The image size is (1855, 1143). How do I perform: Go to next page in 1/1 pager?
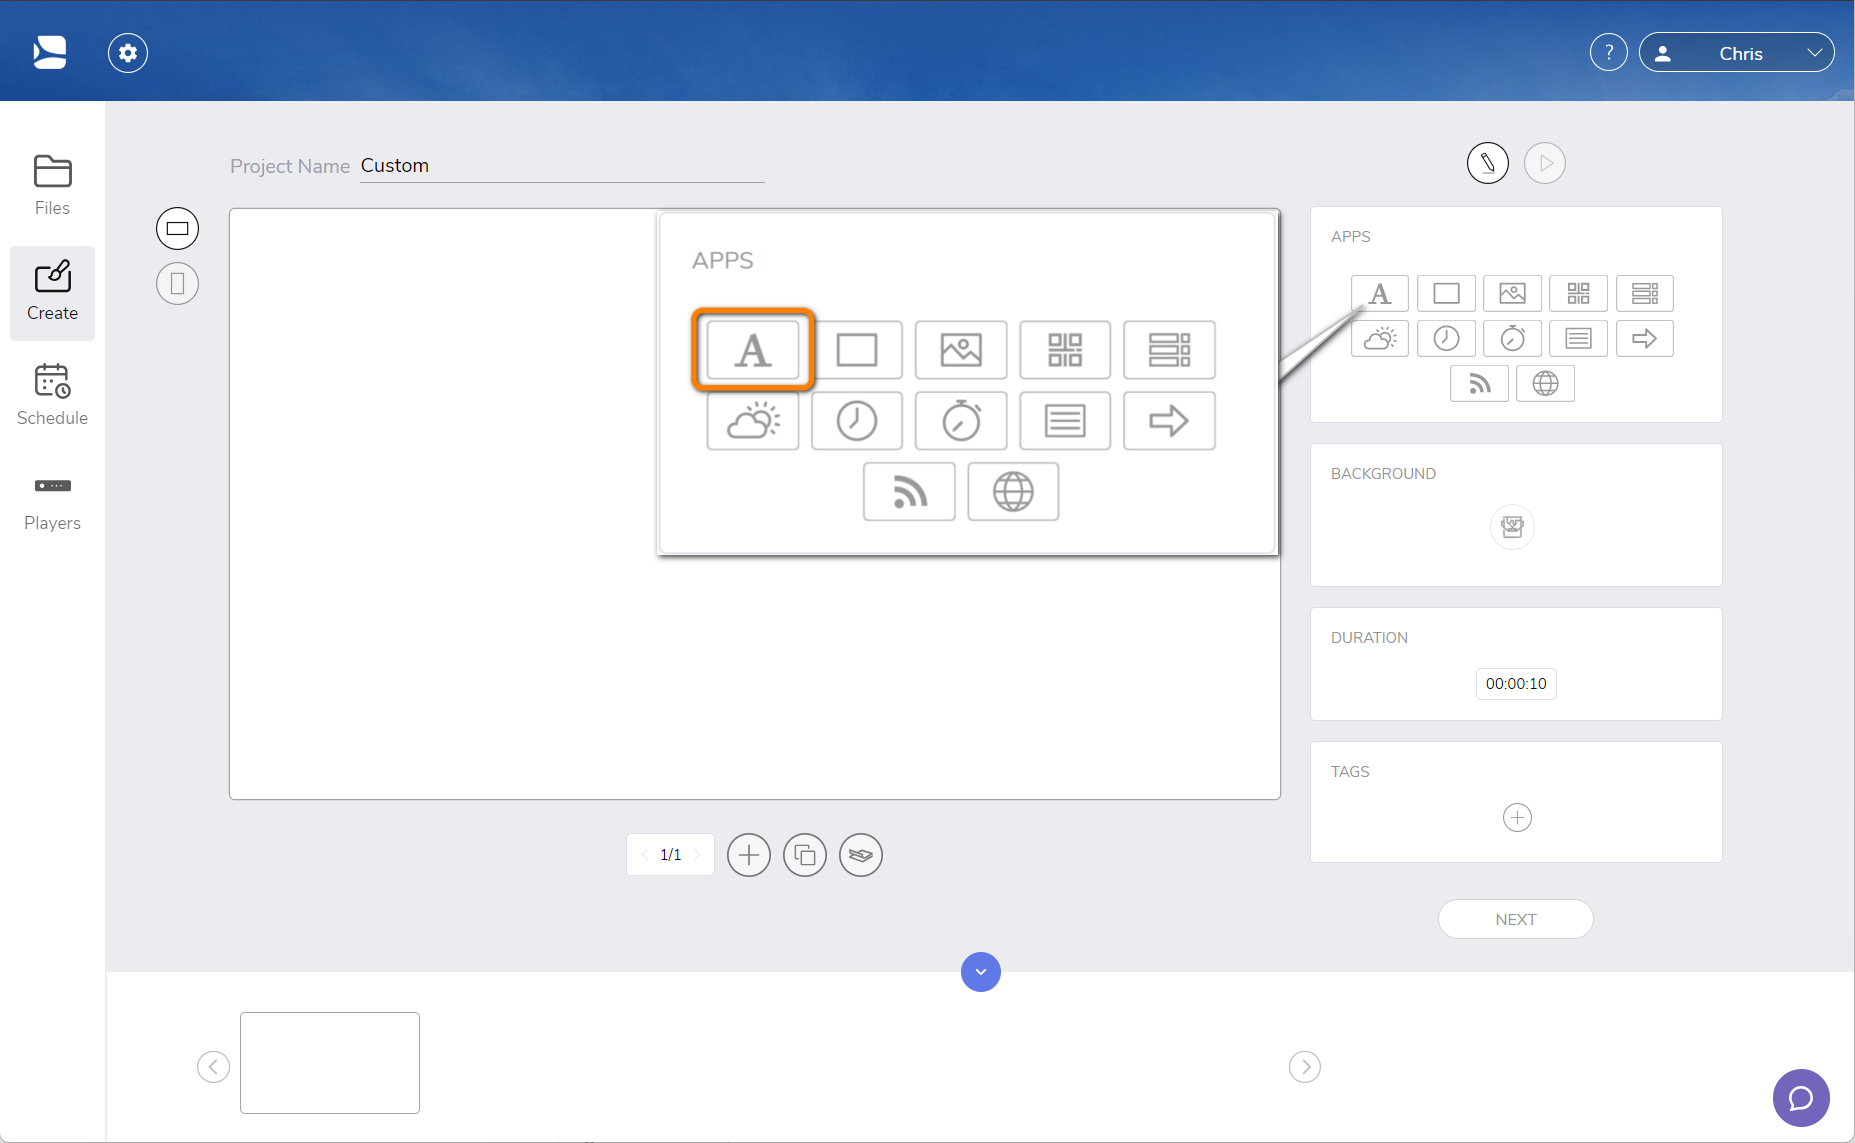697,855
